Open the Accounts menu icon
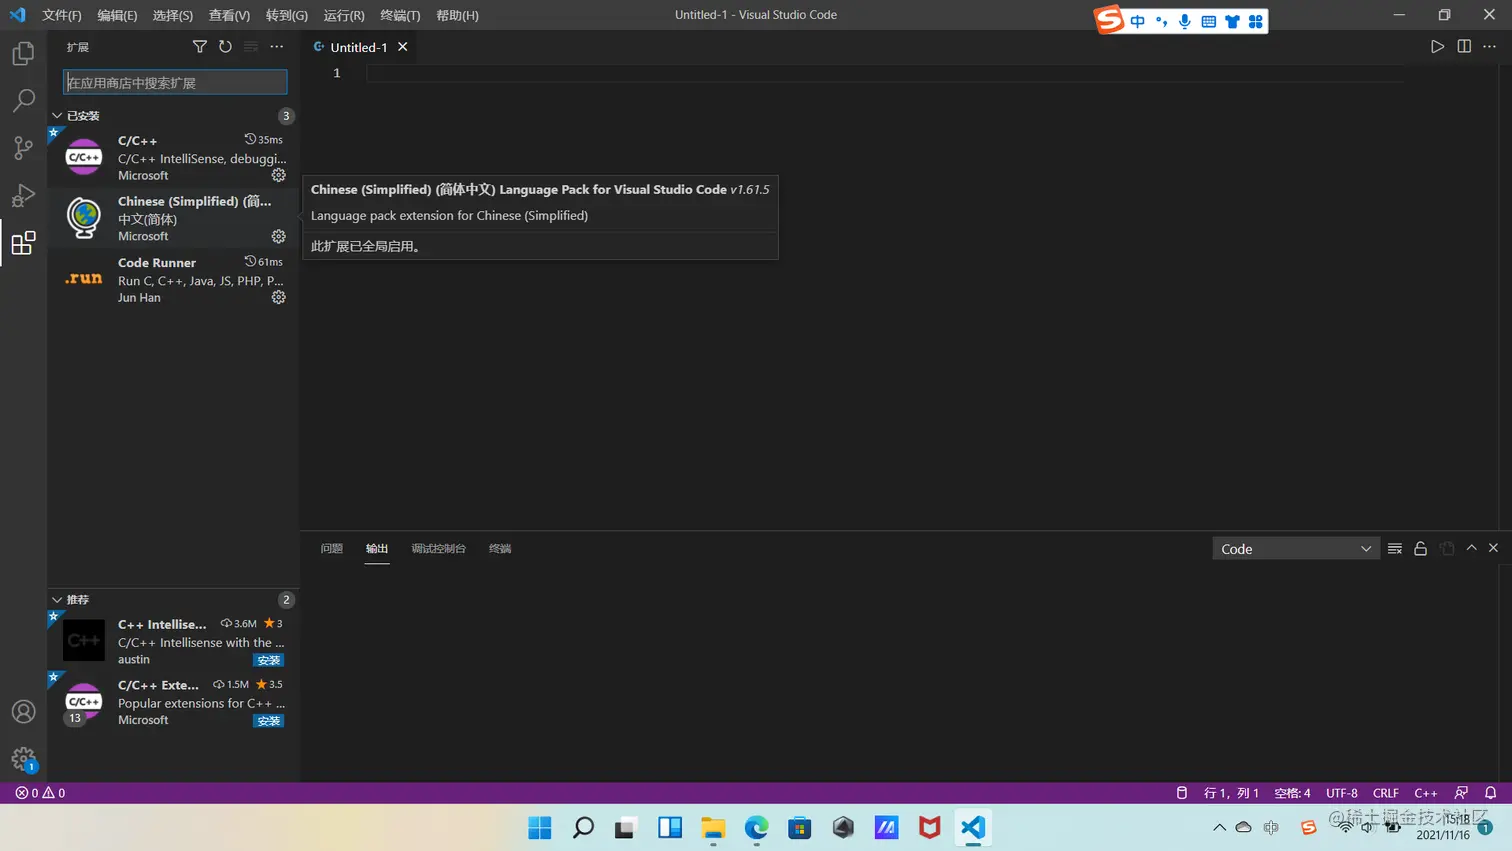 click(x=23, y=712)
